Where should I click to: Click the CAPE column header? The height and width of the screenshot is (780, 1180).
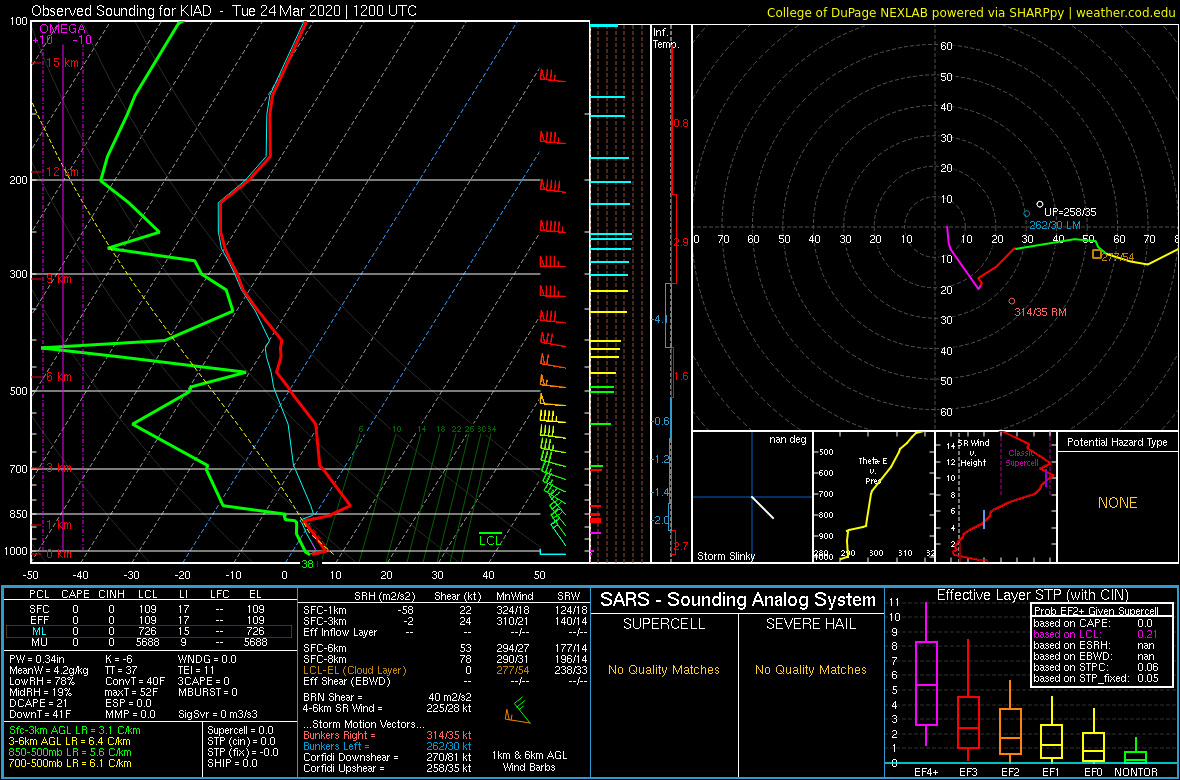point(75,595)
